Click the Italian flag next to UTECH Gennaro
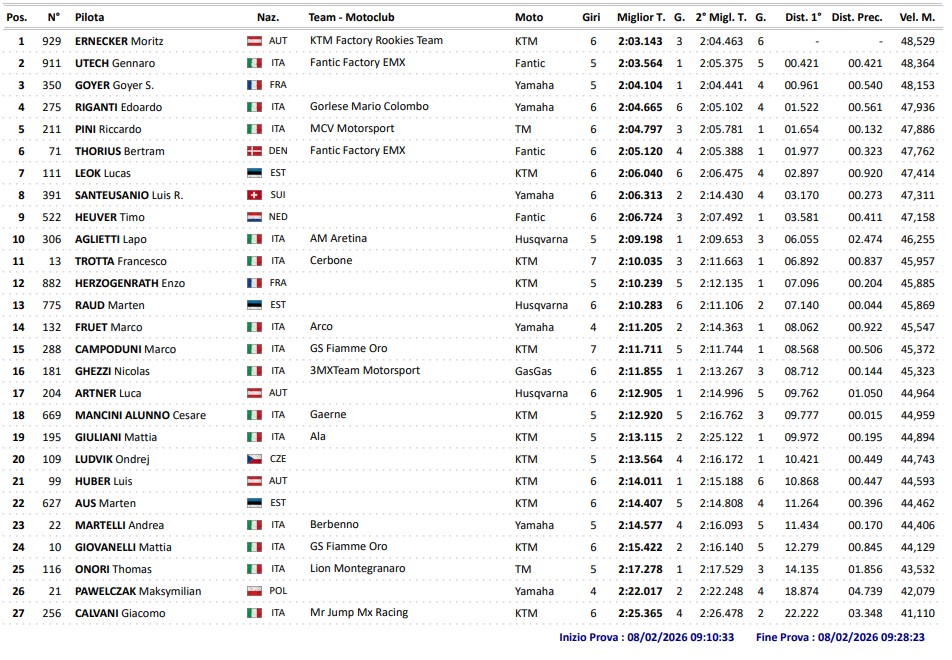Image resolution: width=952 pixels, height=660 pixels. [x=254, y=63]
